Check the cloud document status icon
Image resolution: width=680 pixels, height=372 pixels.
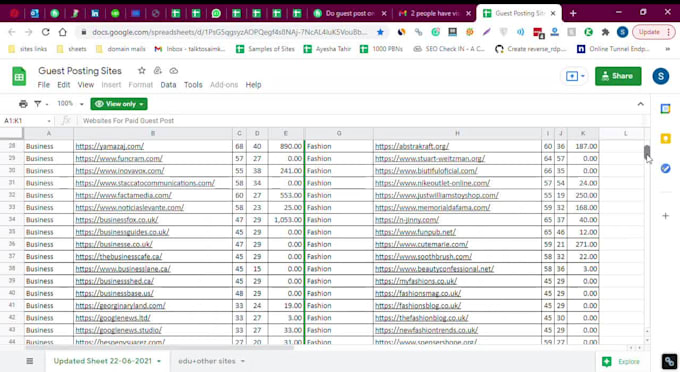(x=173, y=71)
